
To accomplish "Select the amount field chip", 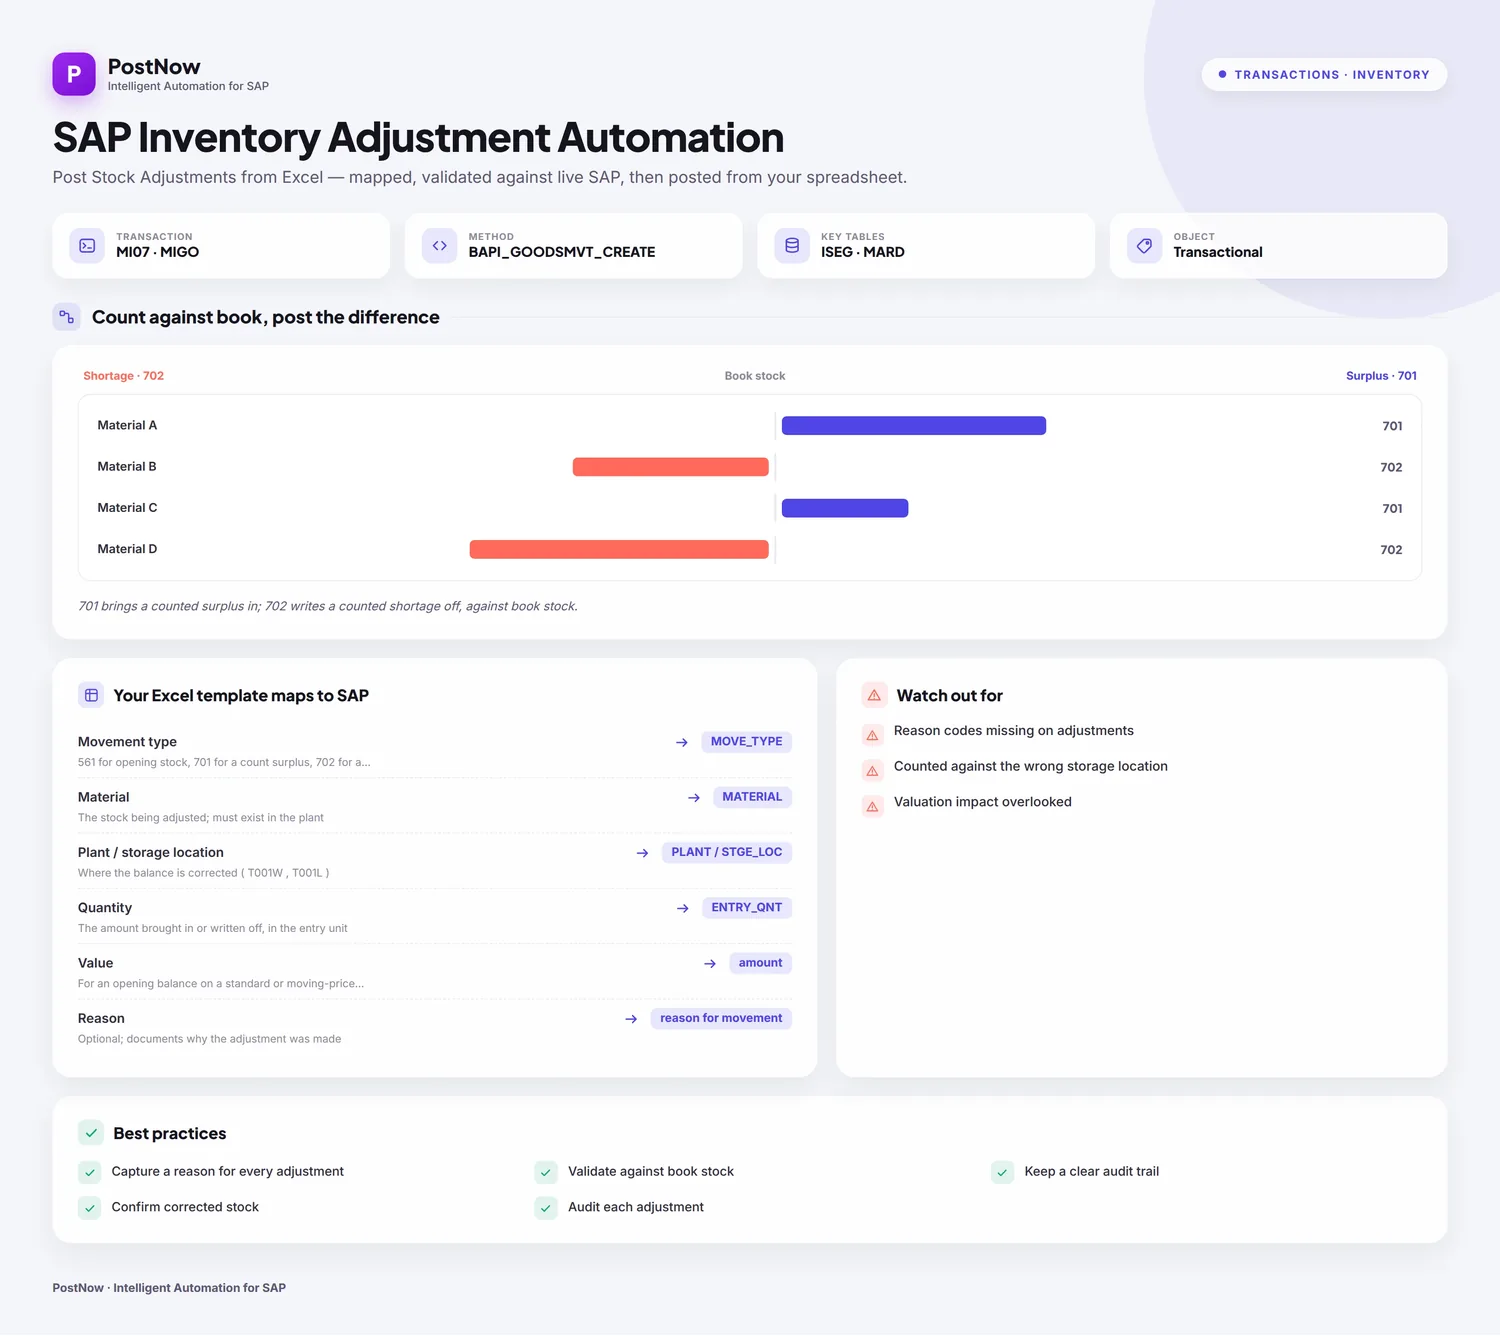I will tap(760, 963).
